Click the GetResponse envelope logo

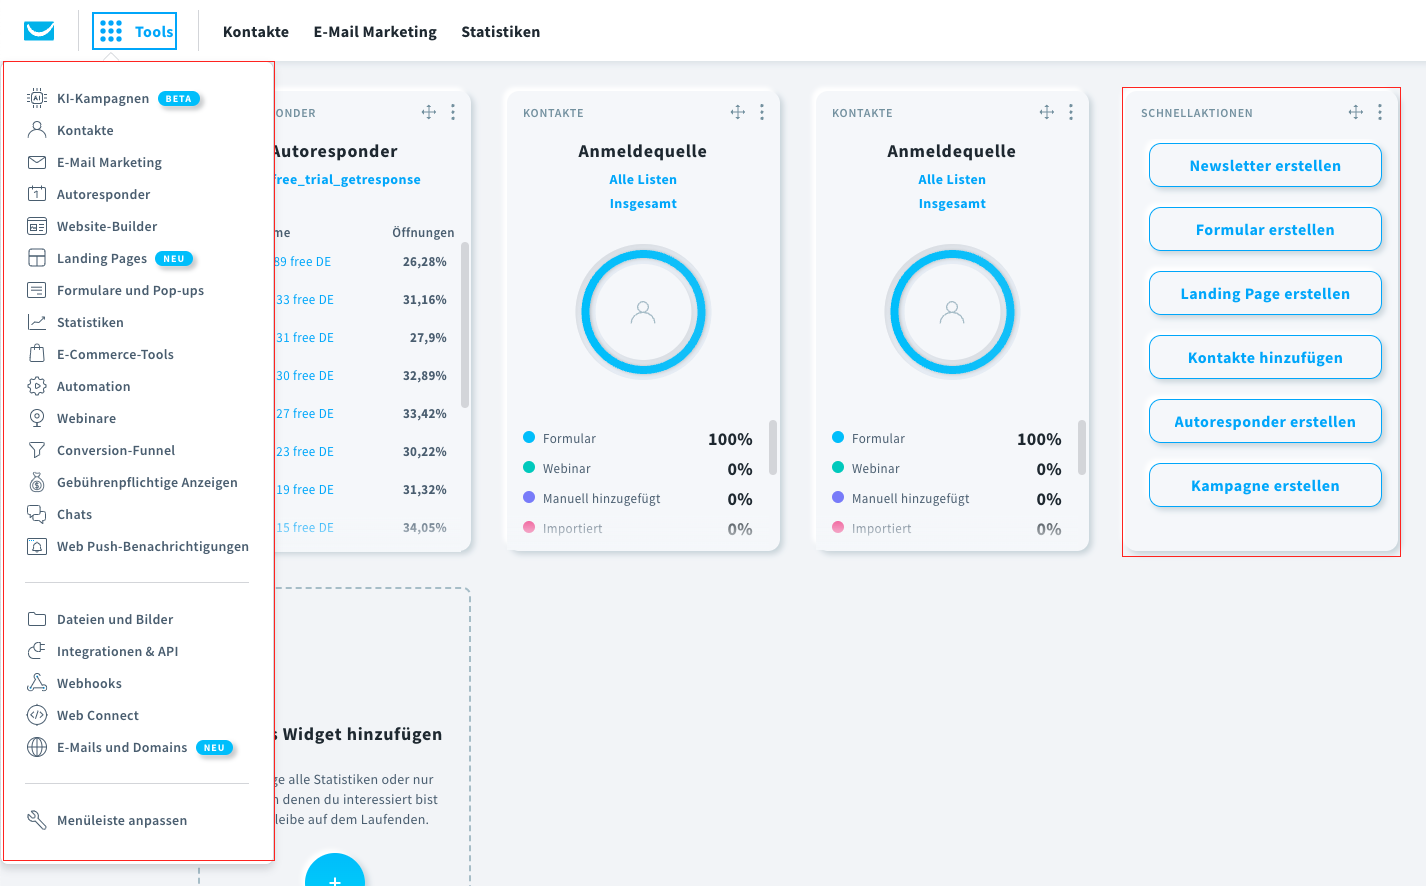(39, 31)
